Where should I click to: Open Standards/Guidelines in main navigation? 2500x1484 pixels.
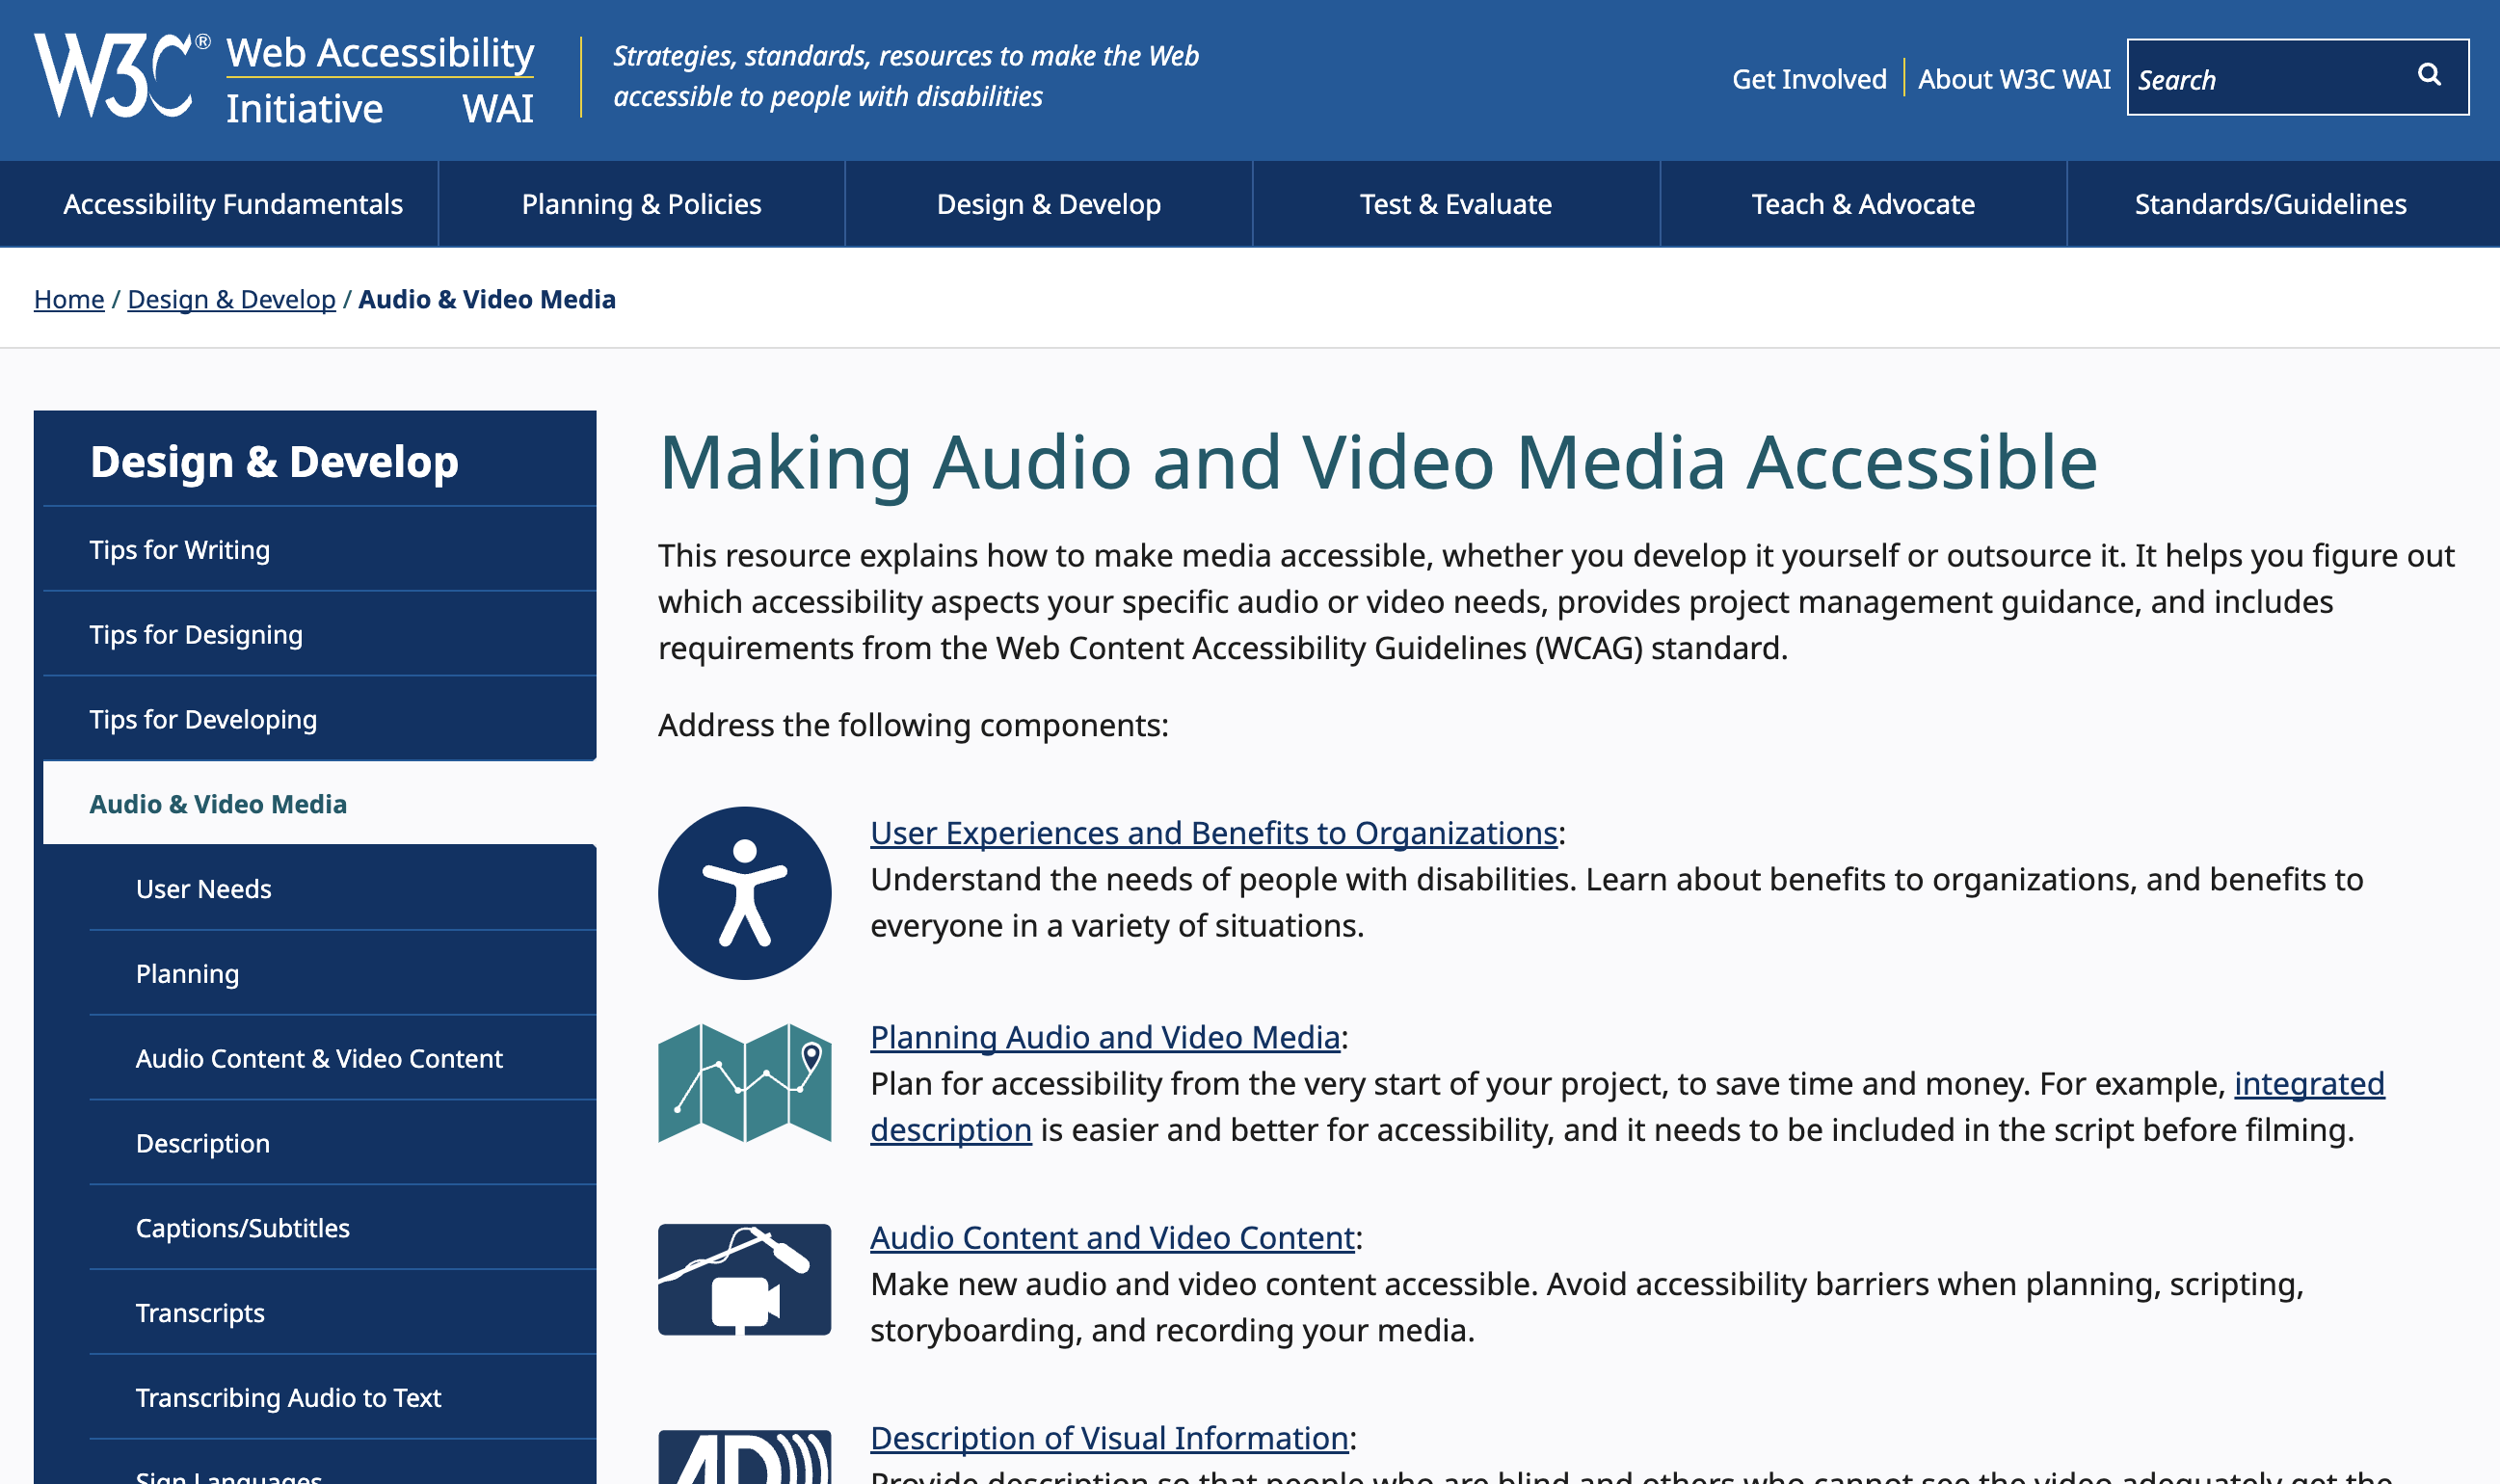[2270, 204]
